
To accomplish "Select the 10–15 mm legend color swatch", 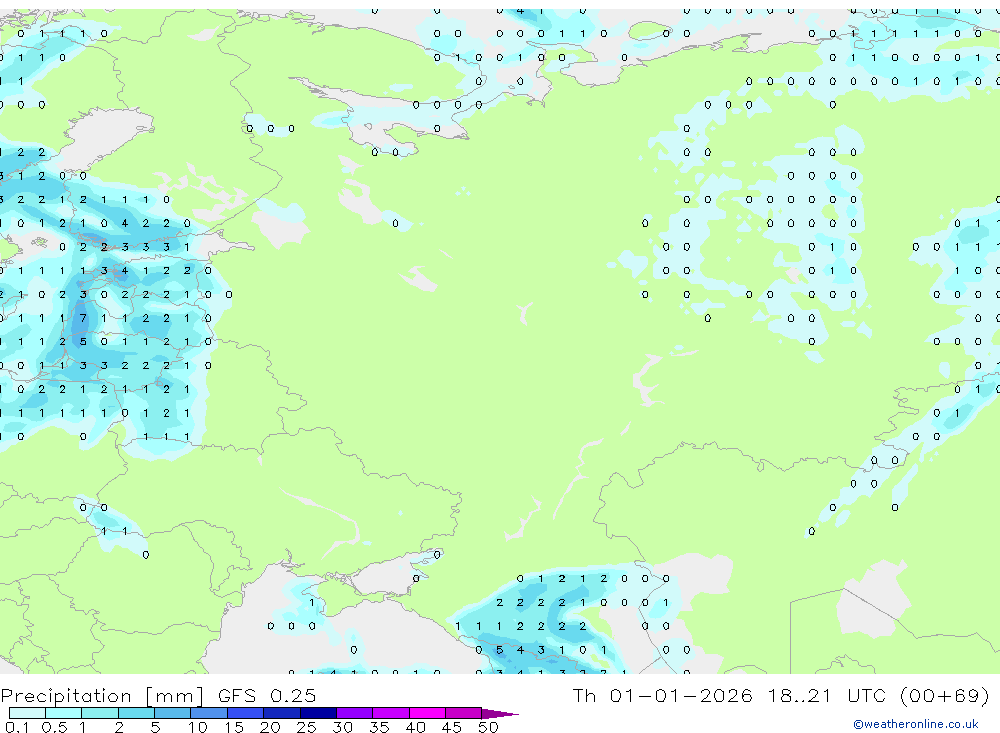I will [x=209, y=713].
